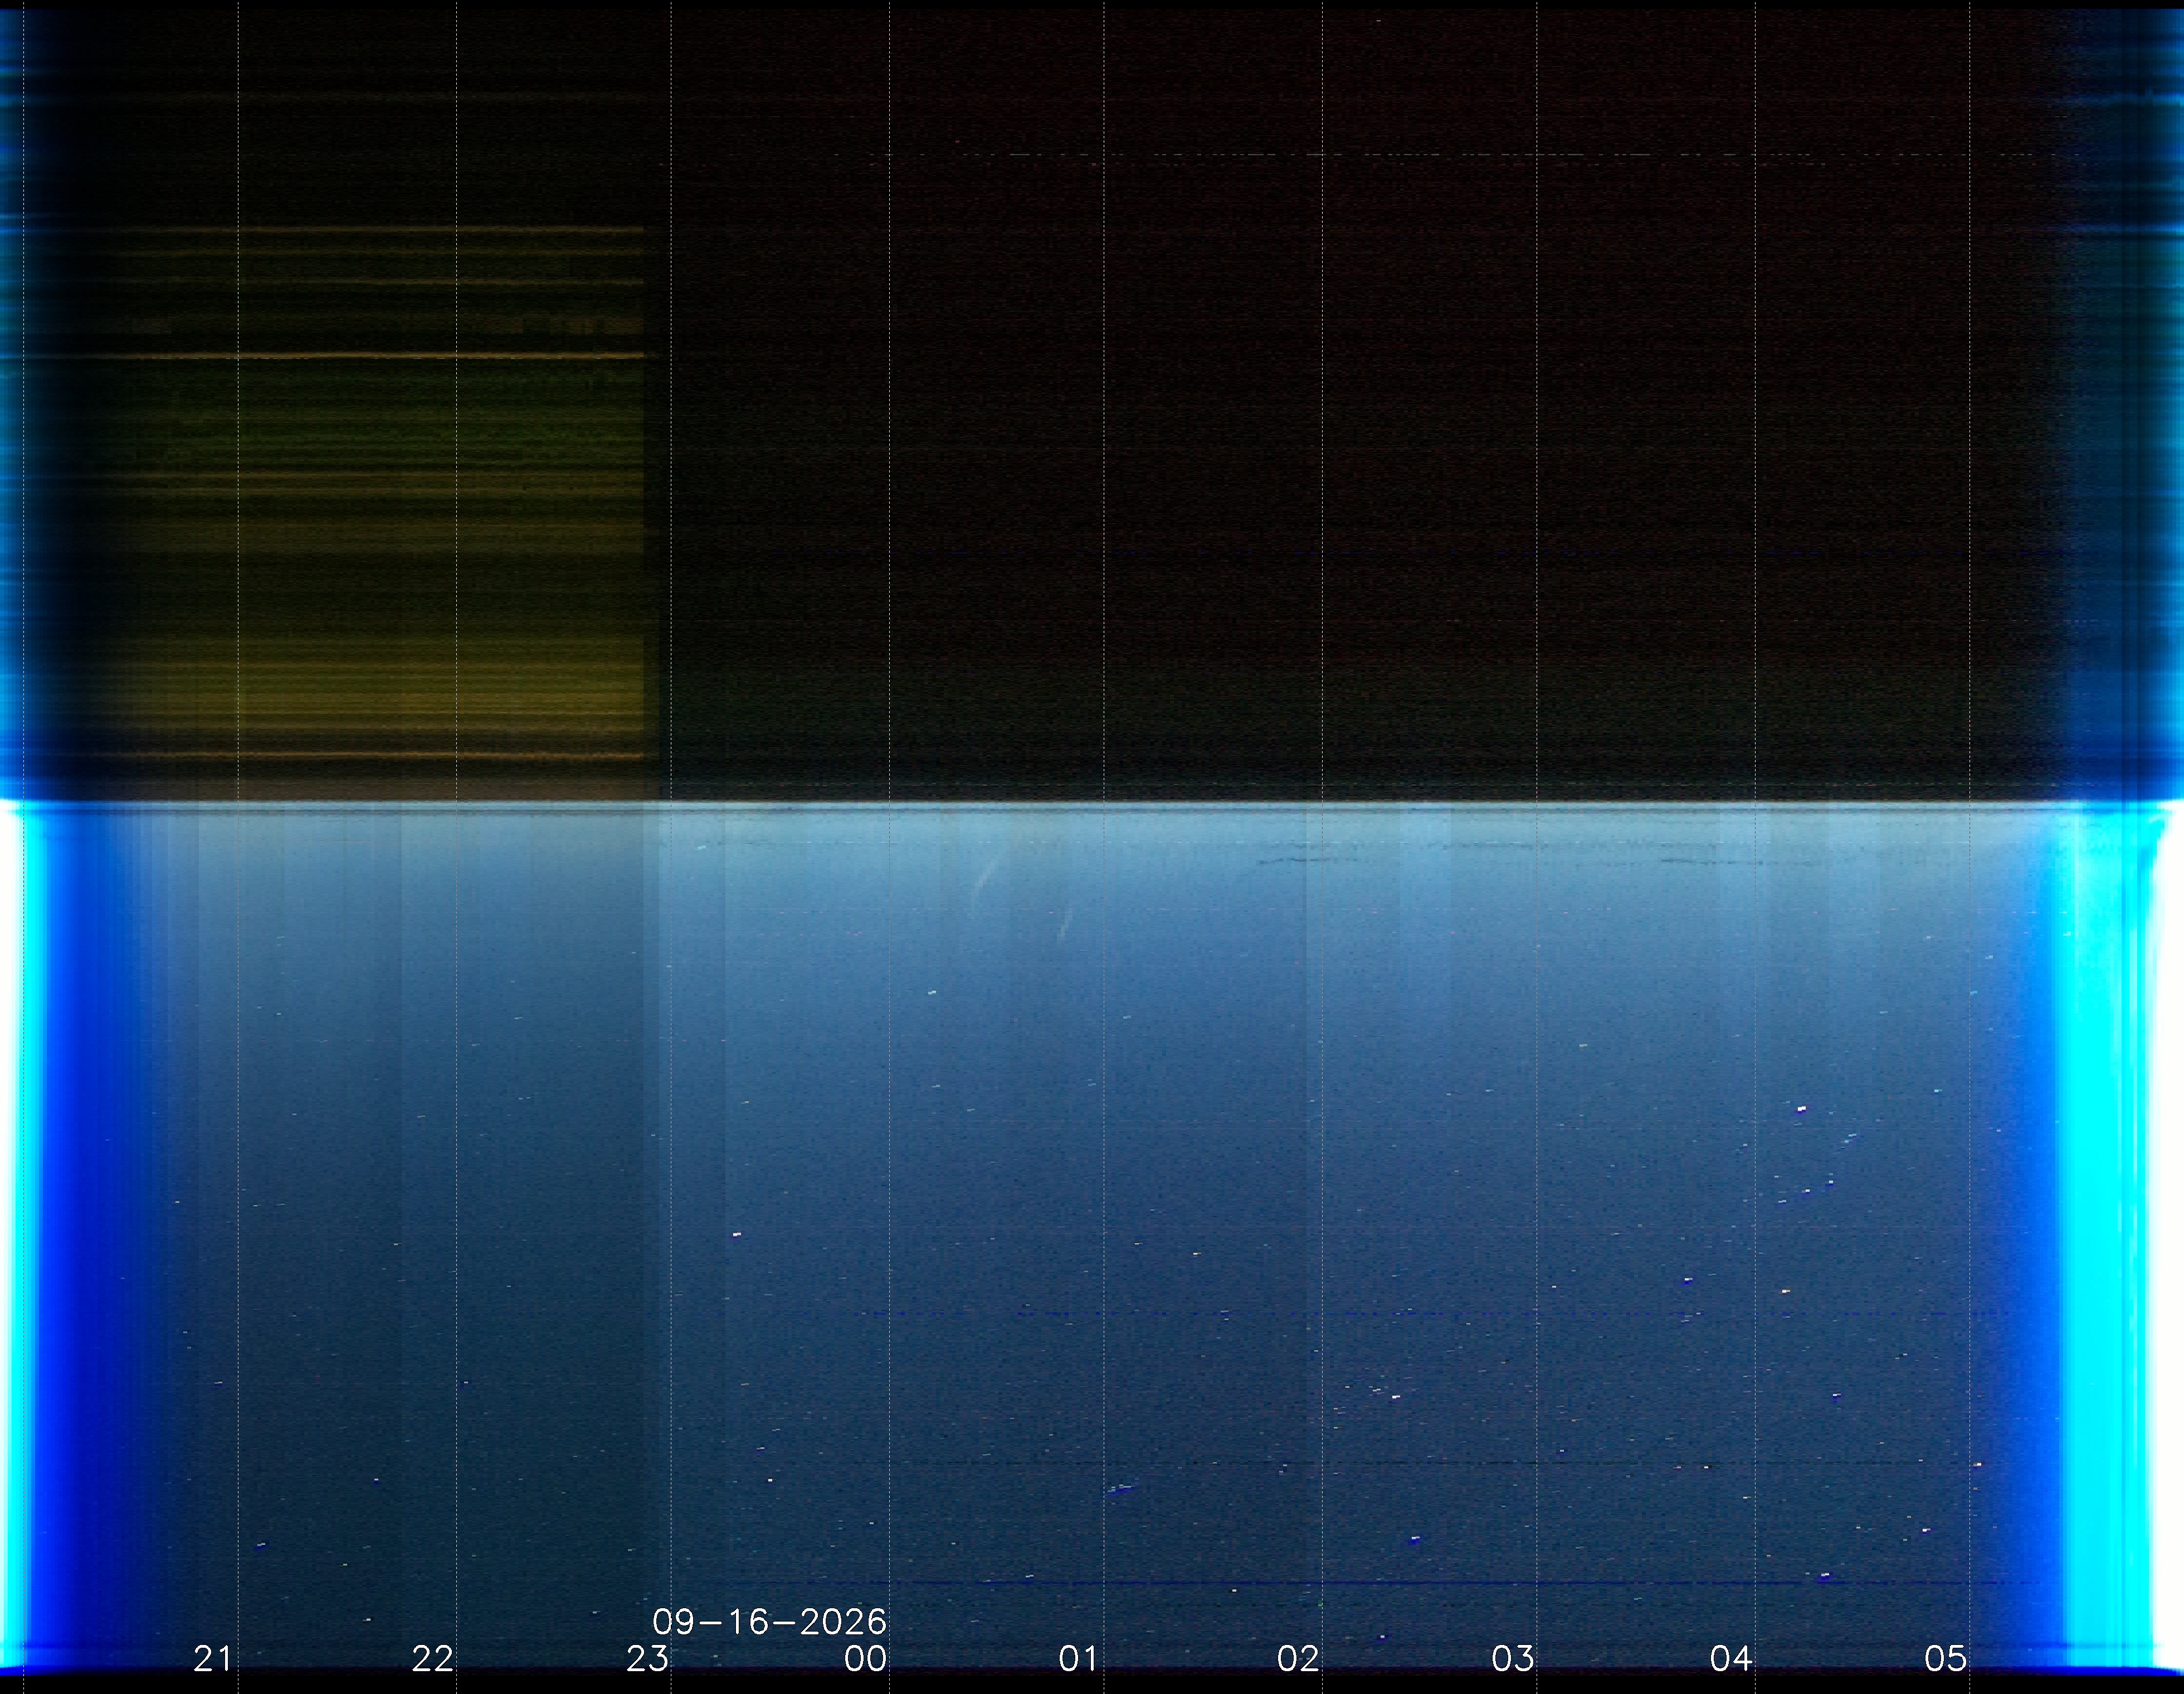Image resolution: width=2184 pixels, height=1694 pixels.
Task: Click the 05 hour label
Action: click(x=1945, y=1659)
